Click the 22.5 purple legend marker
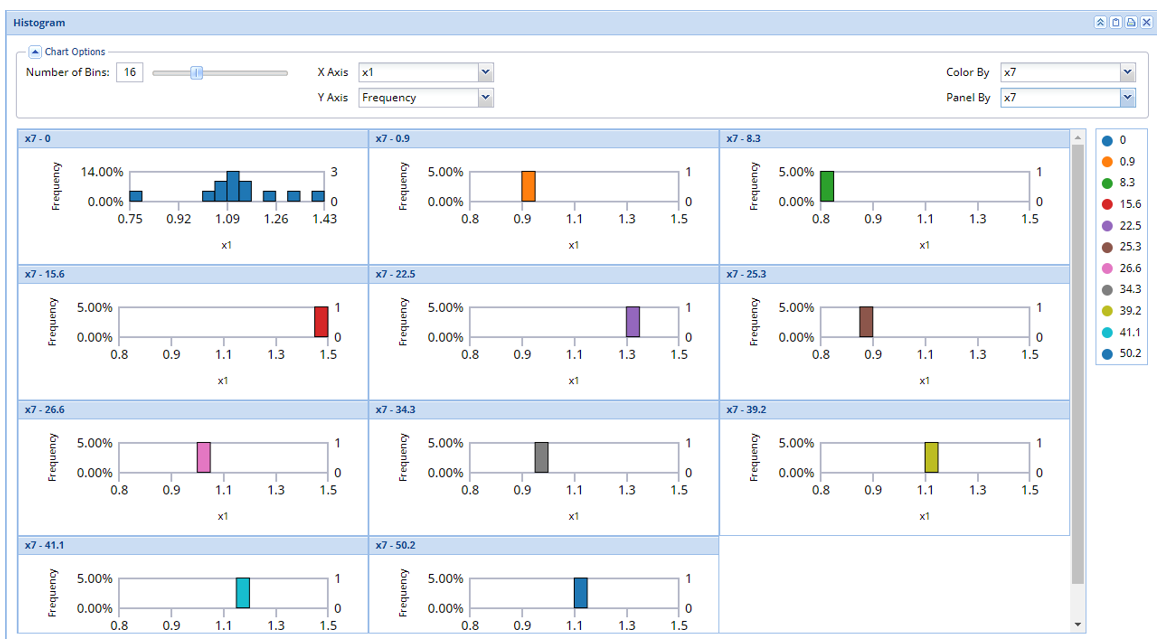Screen dimensions: 1157x644 pos(1107,226)
